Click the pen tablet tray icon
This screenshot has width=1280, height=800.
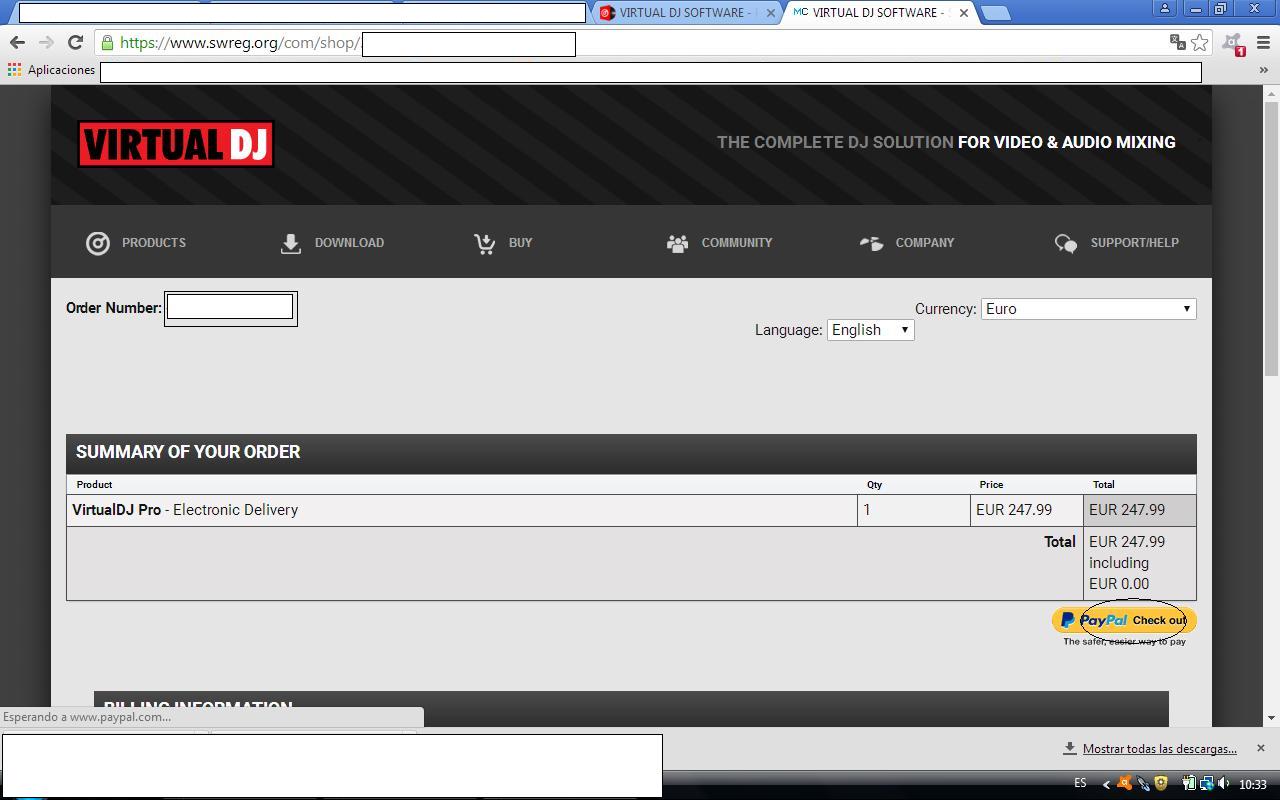click(x=1143, y=784)
